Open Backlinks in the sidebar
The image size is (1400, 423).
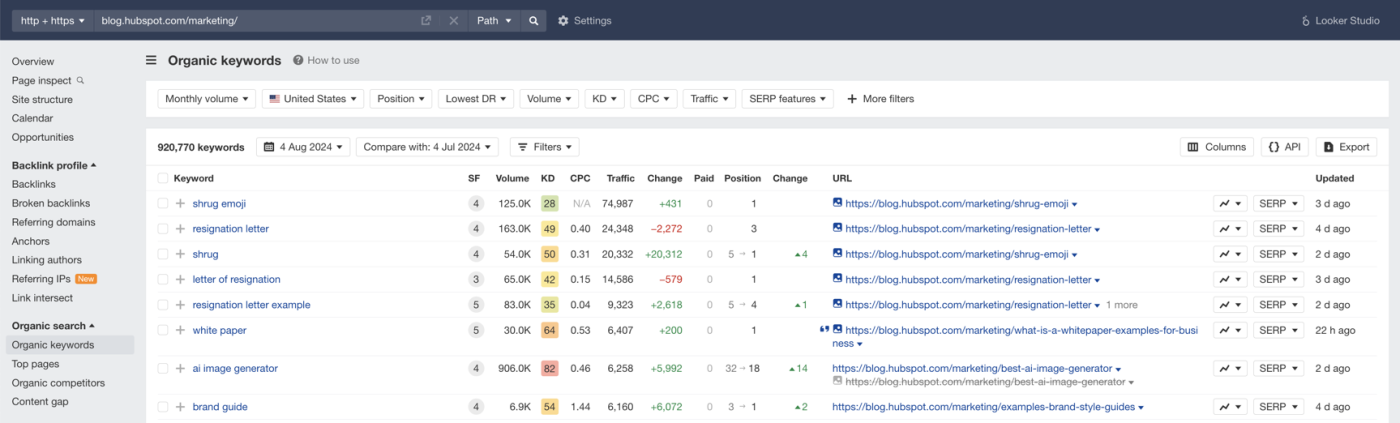(34, 184)
